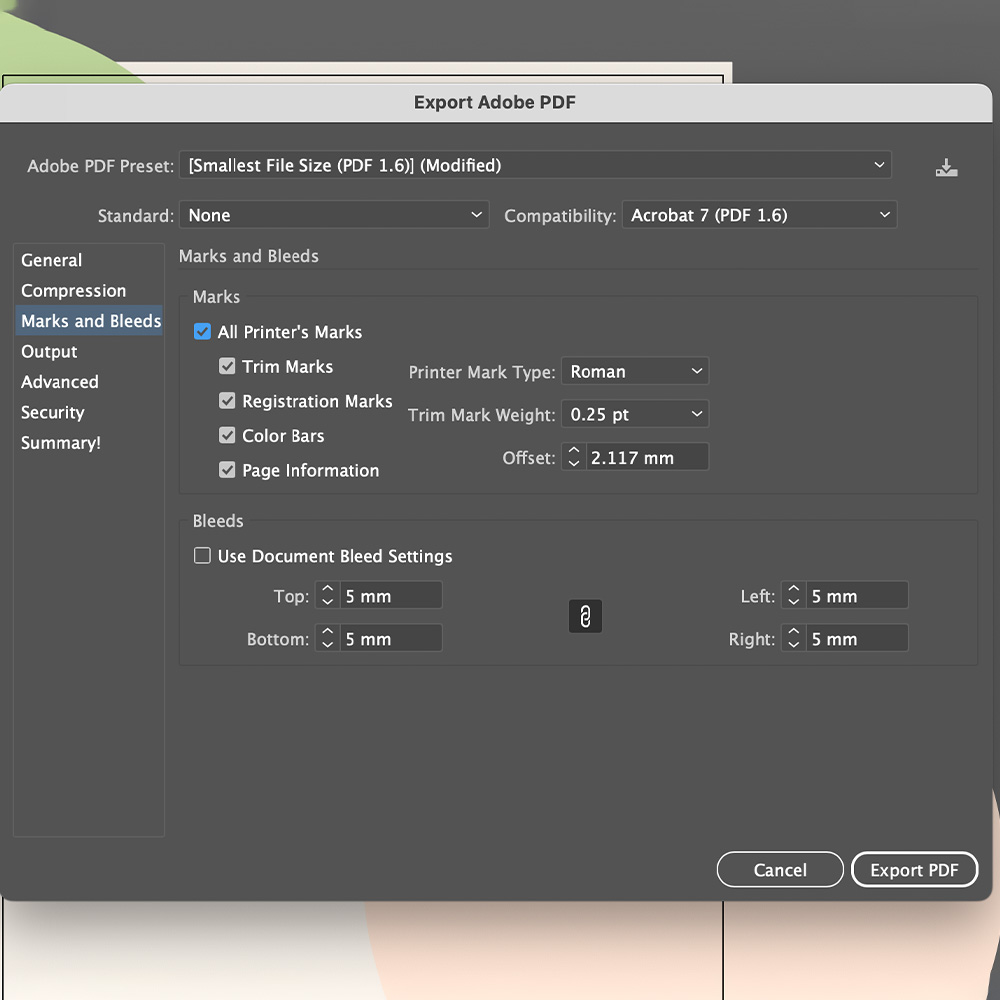Disable the Color Bars checkbox

click(227, 435)
